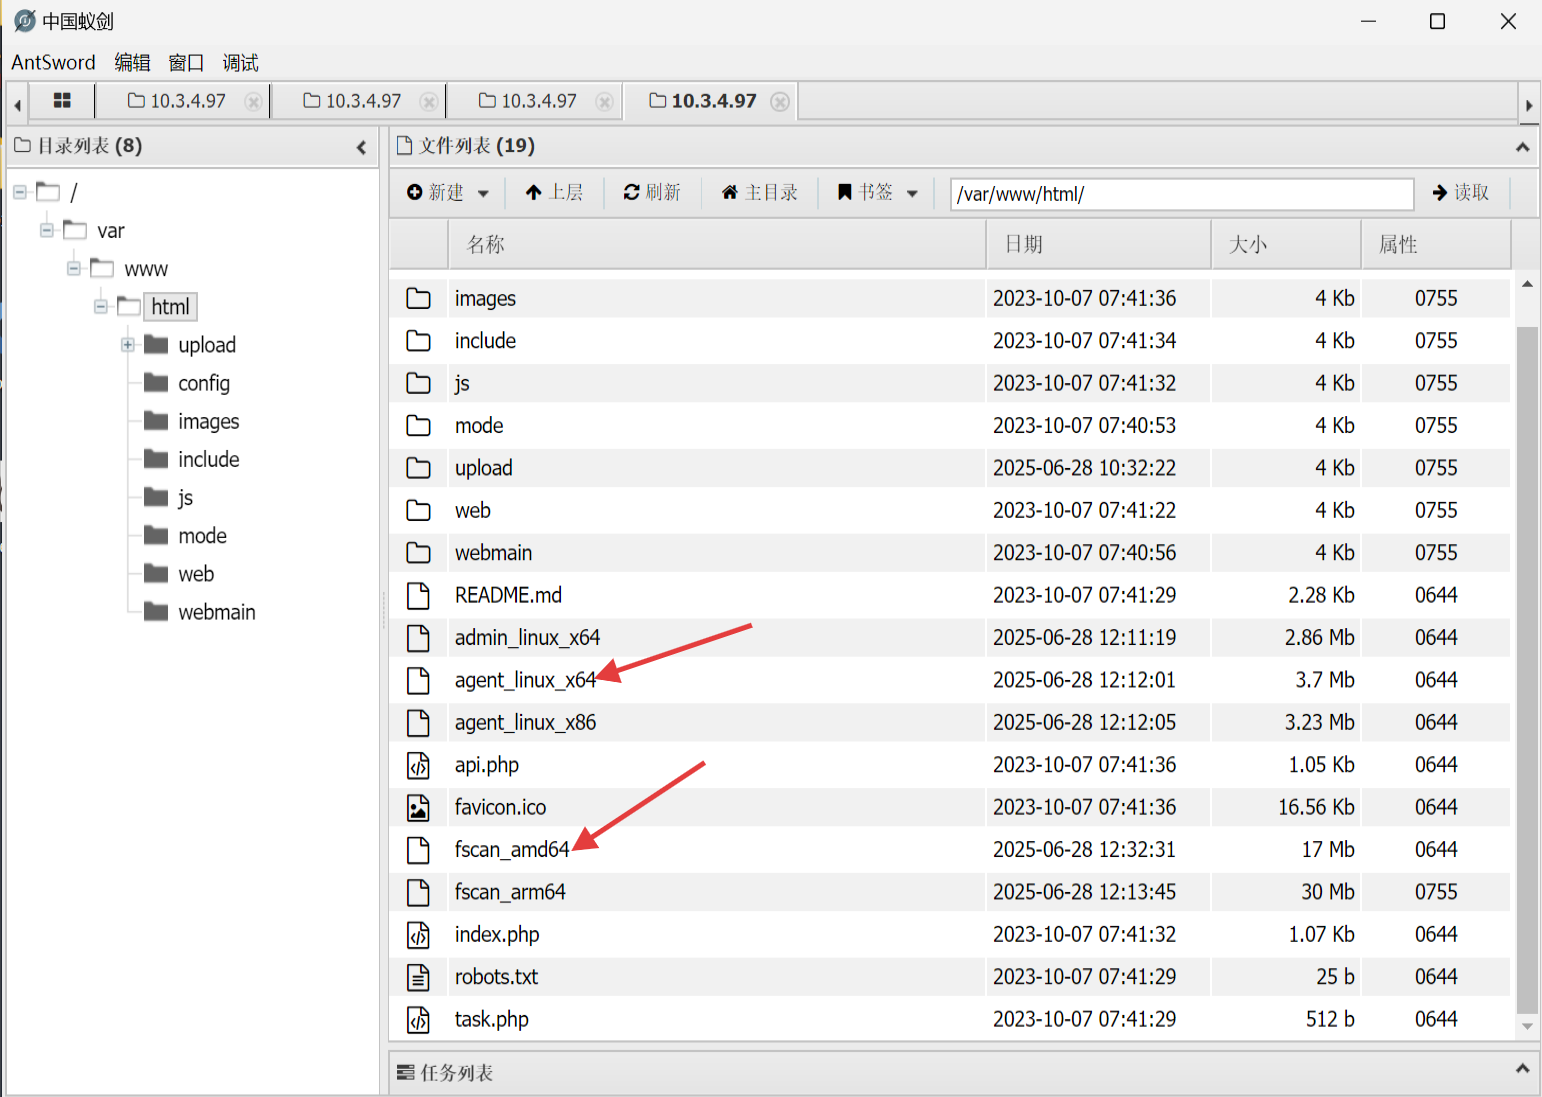Collapse the html tree node
This screenshot has width=1542, height=1097.
101,307
